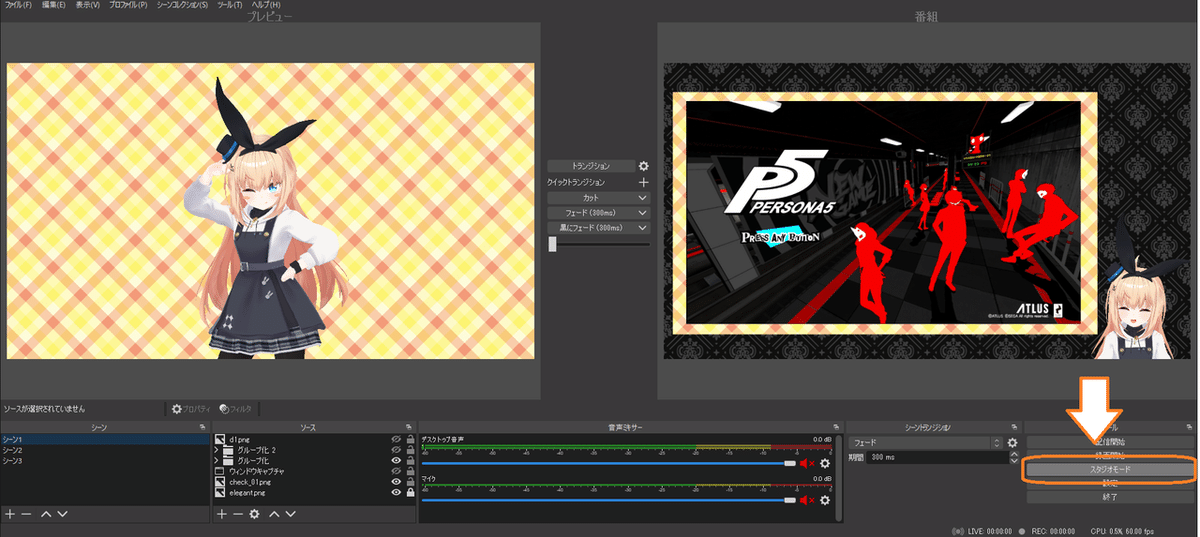Open the フェード (300ms) quick transition dropdown
The image size is (1200, 537).
click(599, 213)
